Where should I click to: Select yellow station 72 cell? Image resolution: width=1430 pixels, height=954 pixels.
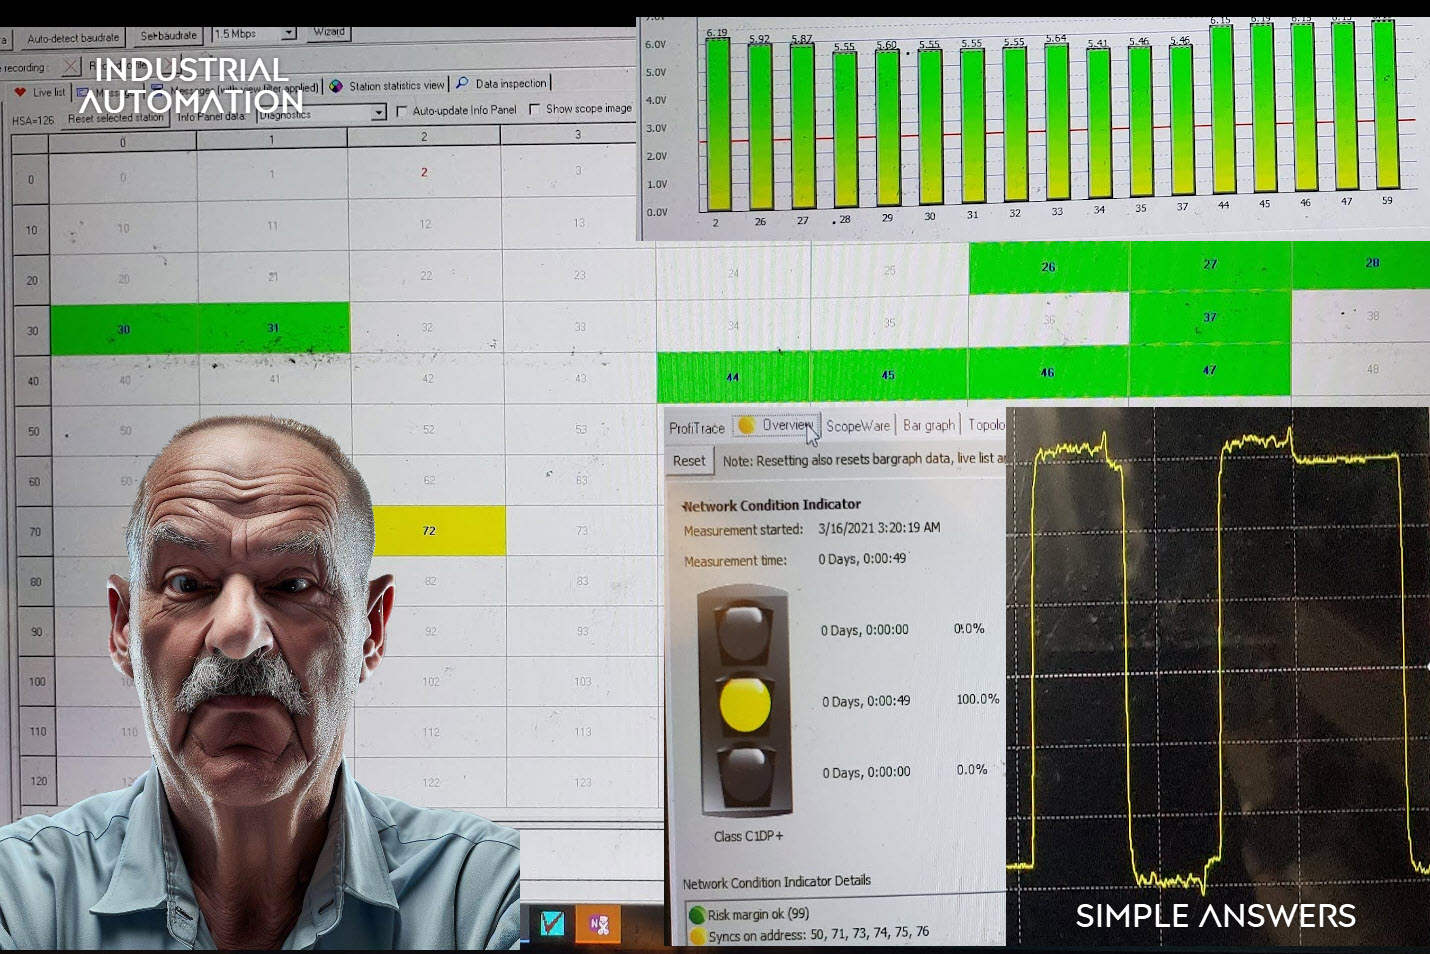438,530
